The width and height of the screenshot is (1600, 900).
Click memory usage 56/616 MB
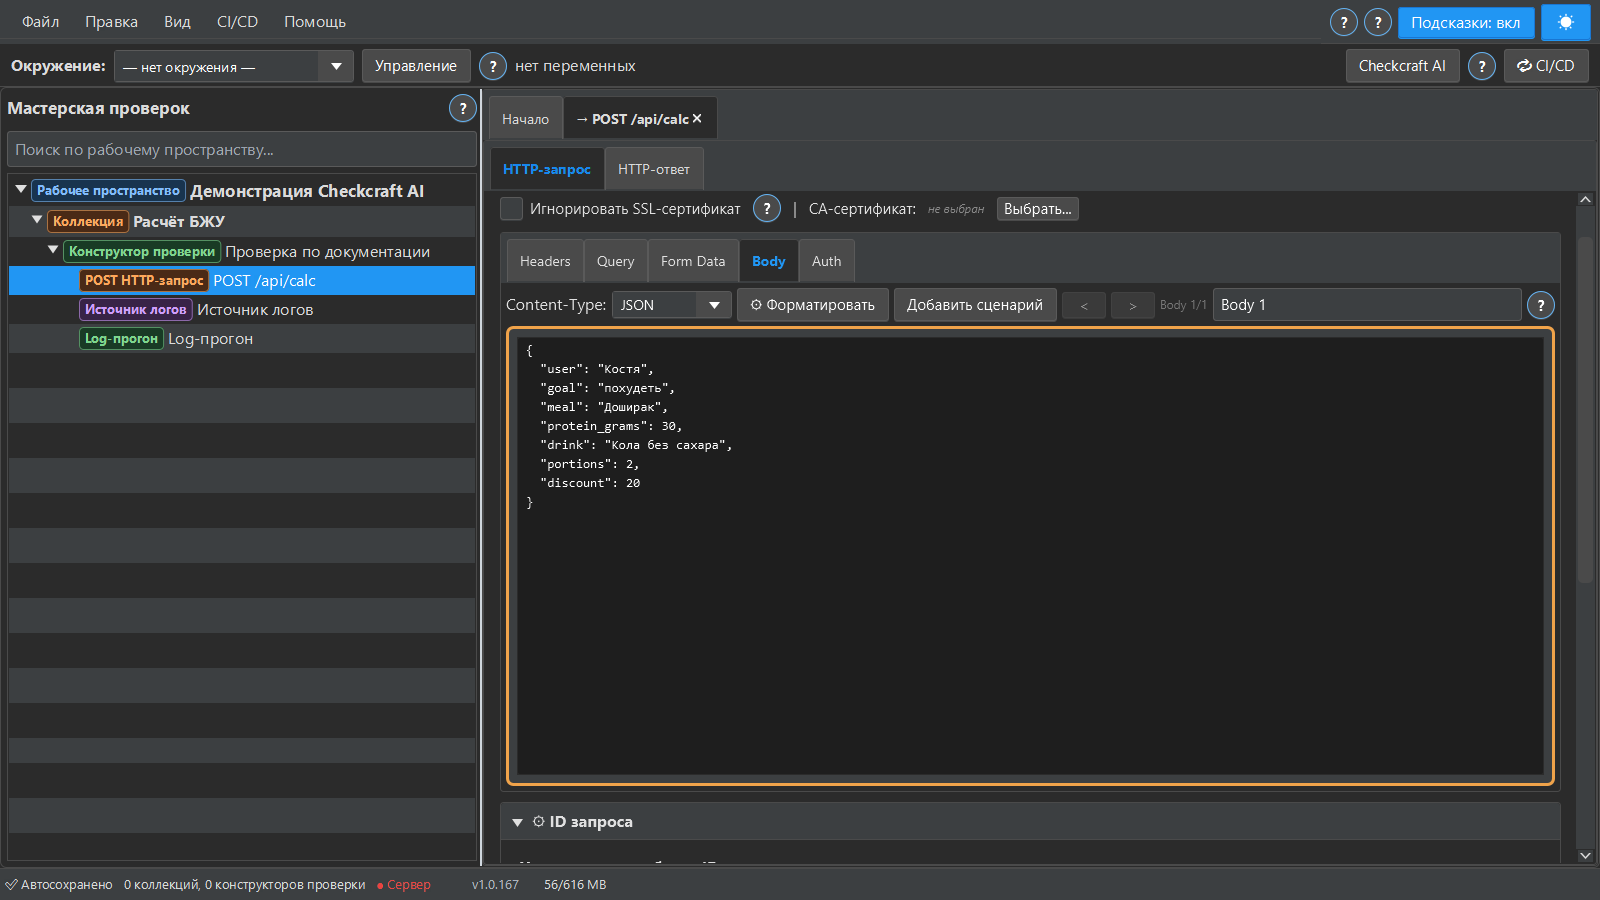pyautogui.click(x=575, y=885)
